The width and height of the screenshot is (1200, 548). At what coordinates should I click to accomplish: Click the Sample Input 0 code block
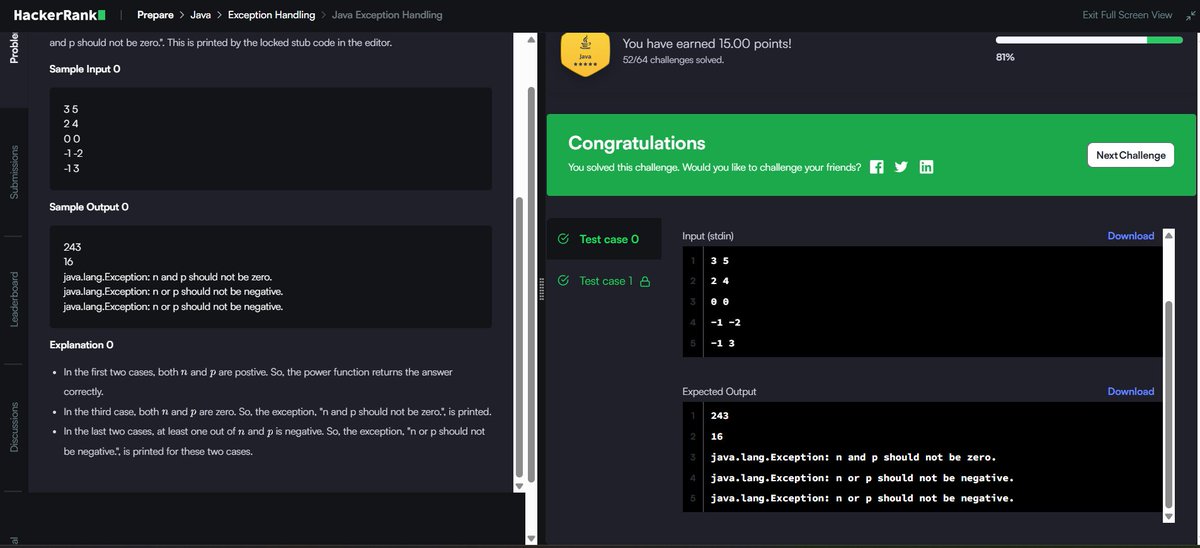click(x=270, y=138)
